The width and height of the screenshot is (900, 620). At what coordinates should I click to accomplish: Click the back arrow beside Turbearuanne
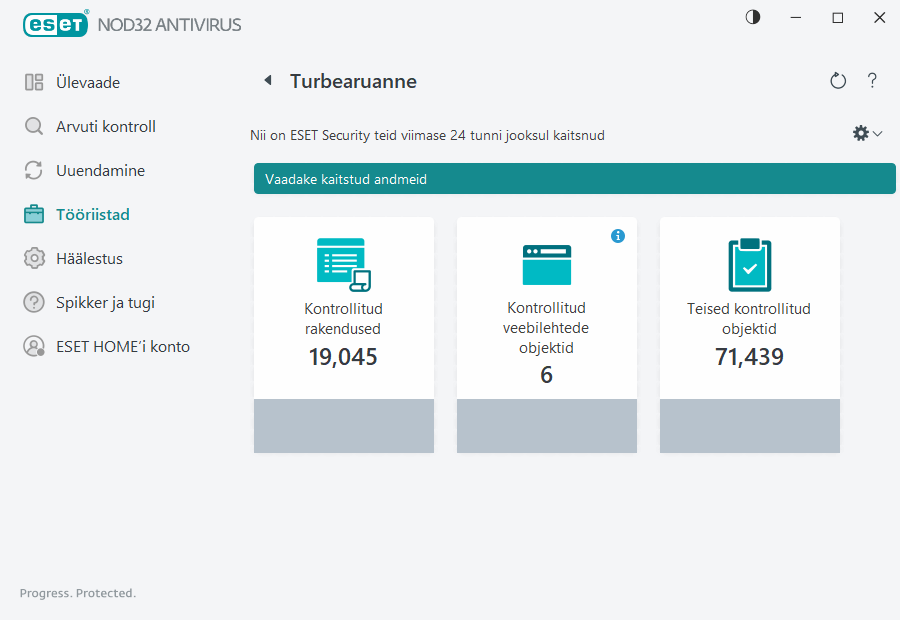(267, 80)
